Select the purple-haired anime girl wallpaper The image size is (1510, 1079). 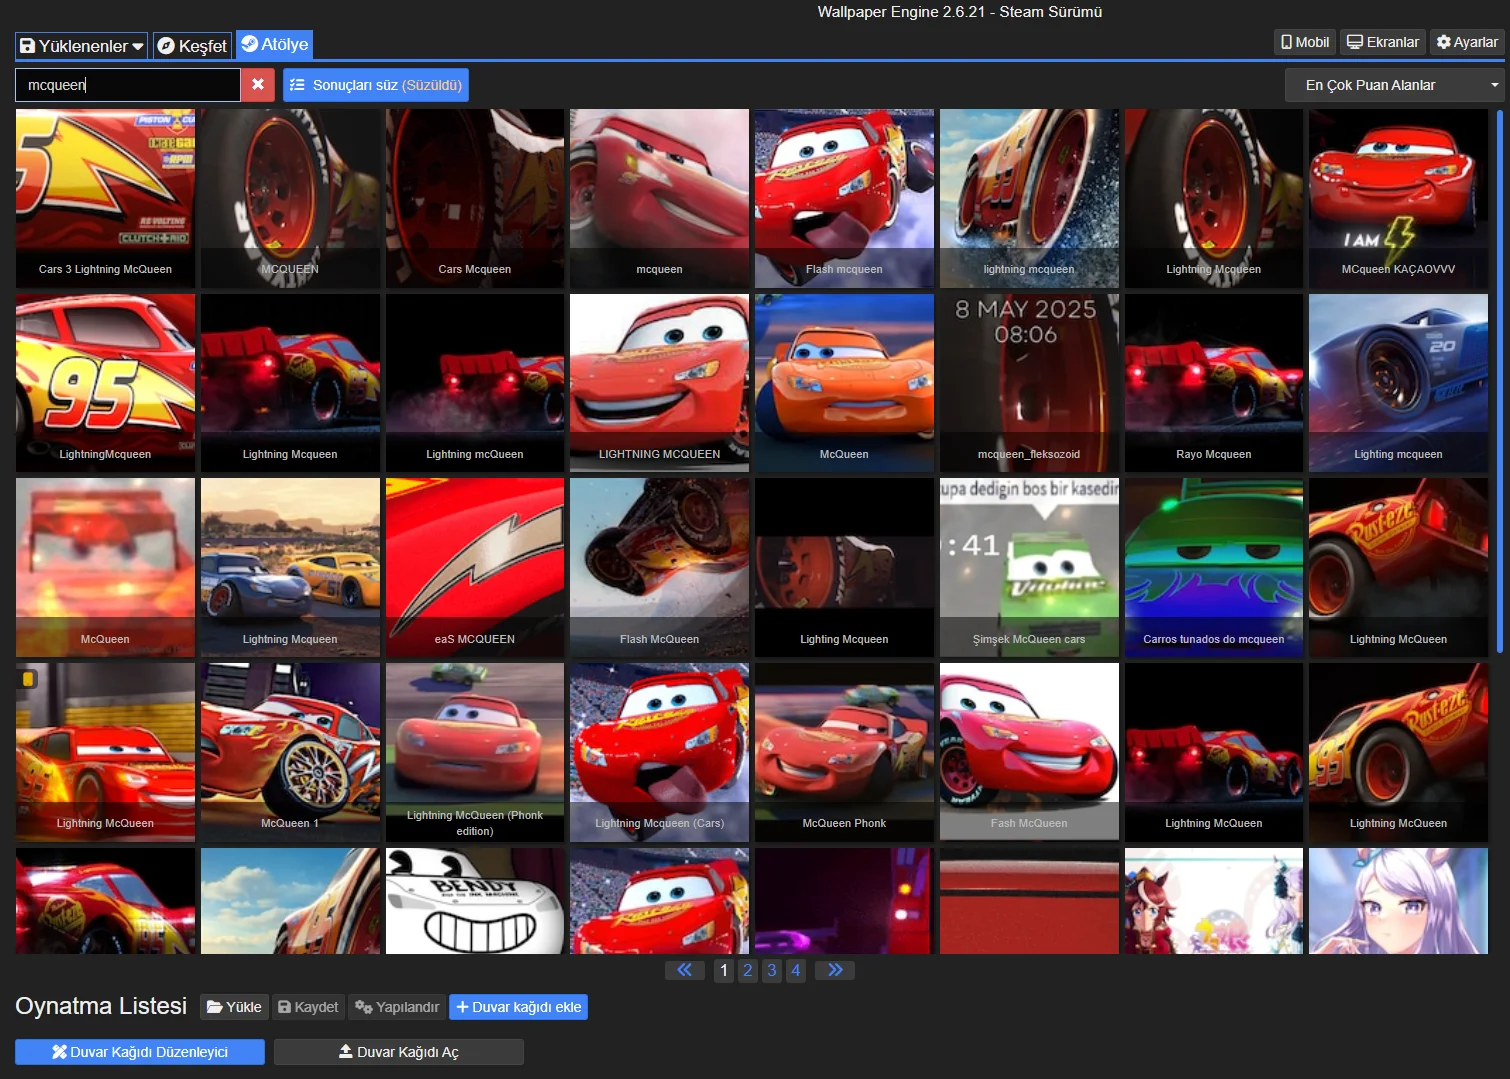[x=1398, y=901]
